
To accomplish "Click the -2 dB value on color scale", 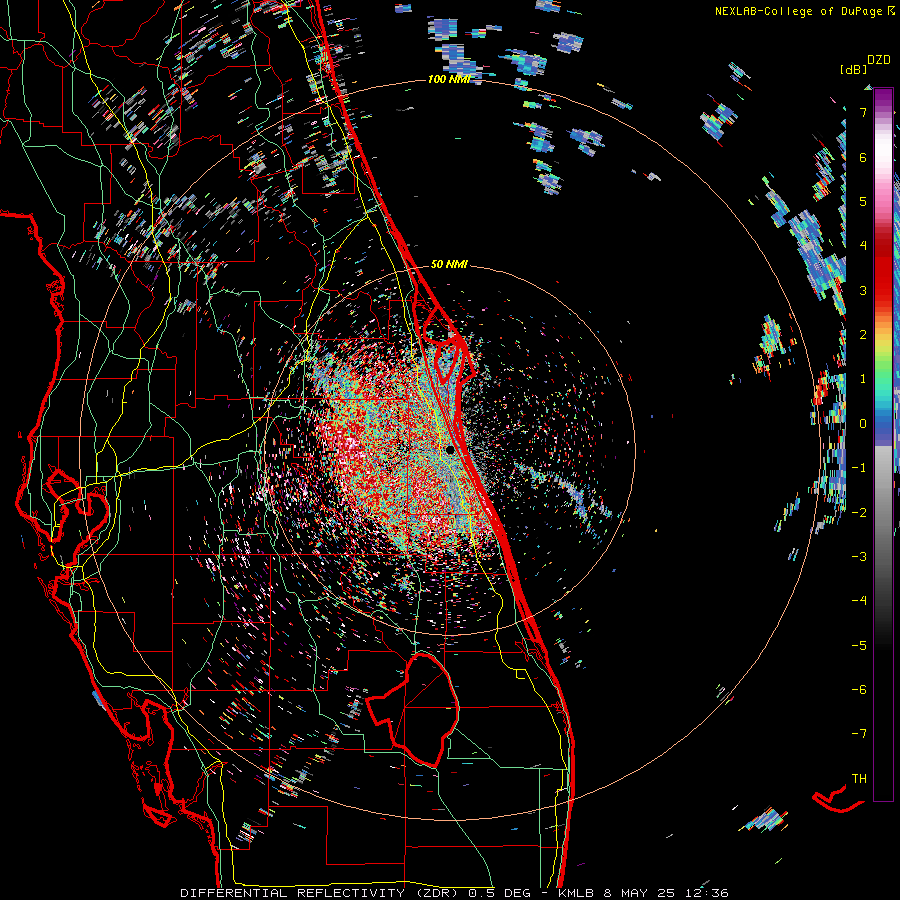I will (x=859, y=513).
